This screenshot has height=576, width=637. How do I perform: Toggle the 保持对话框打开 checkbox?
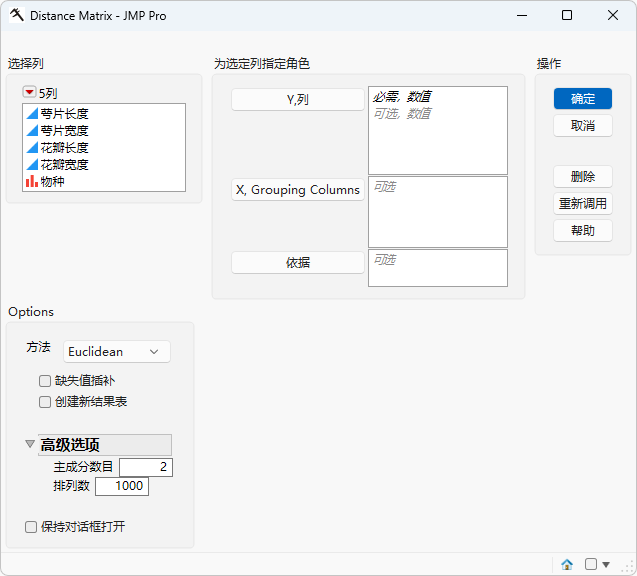coord(31,527)
